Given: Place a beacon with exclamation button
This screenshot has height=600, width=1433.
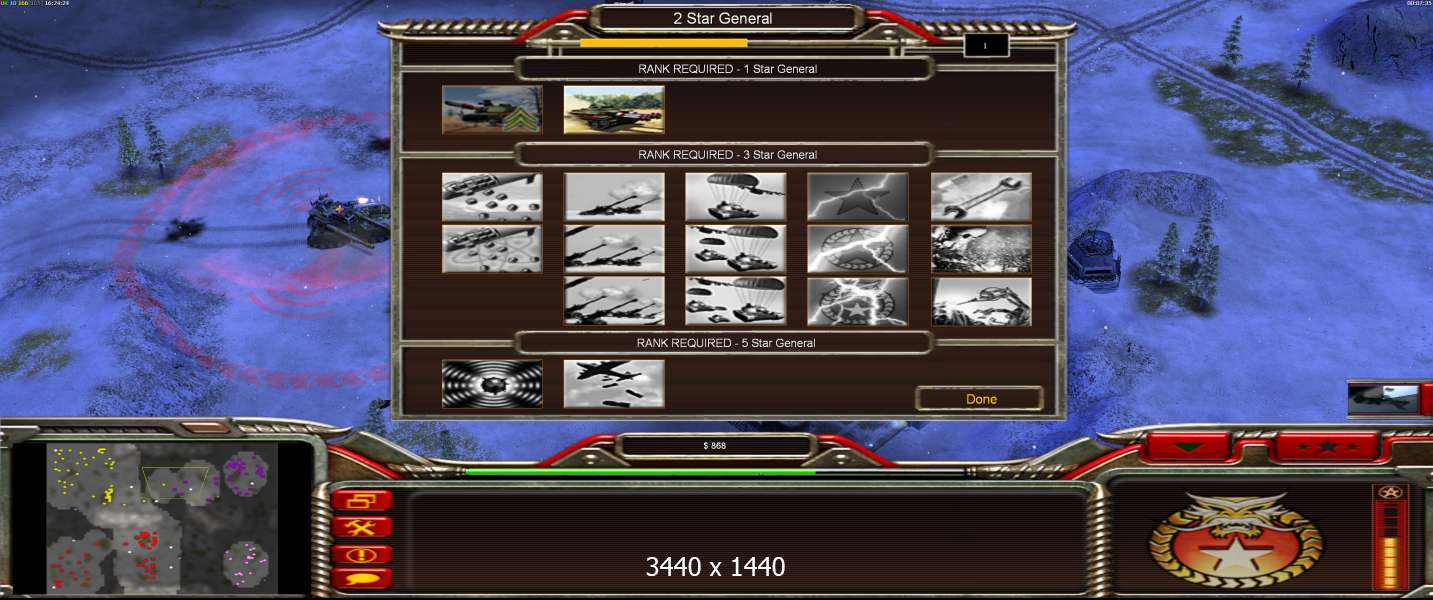Looking at the screenshot, I should pos(361,554).
